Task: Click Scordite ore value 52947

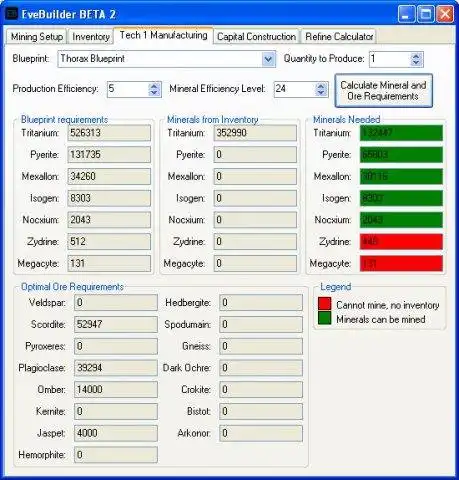Action: tap(116, 324)
